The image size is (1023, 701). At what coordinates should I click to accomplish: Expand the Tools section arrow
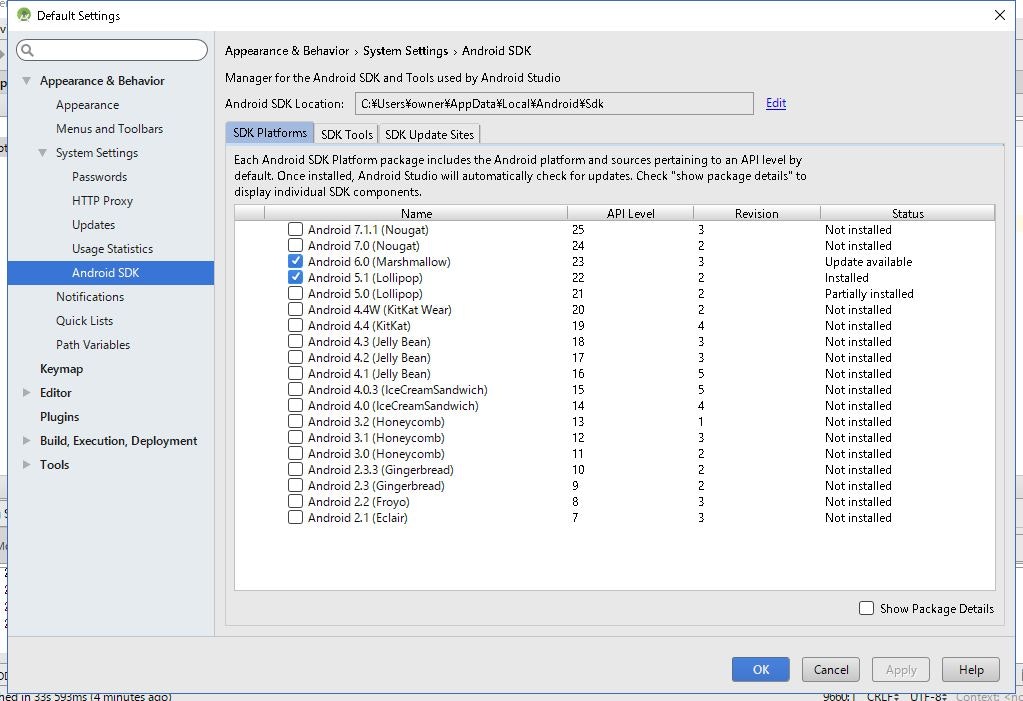pyautogui.click(x=27, y=465)
